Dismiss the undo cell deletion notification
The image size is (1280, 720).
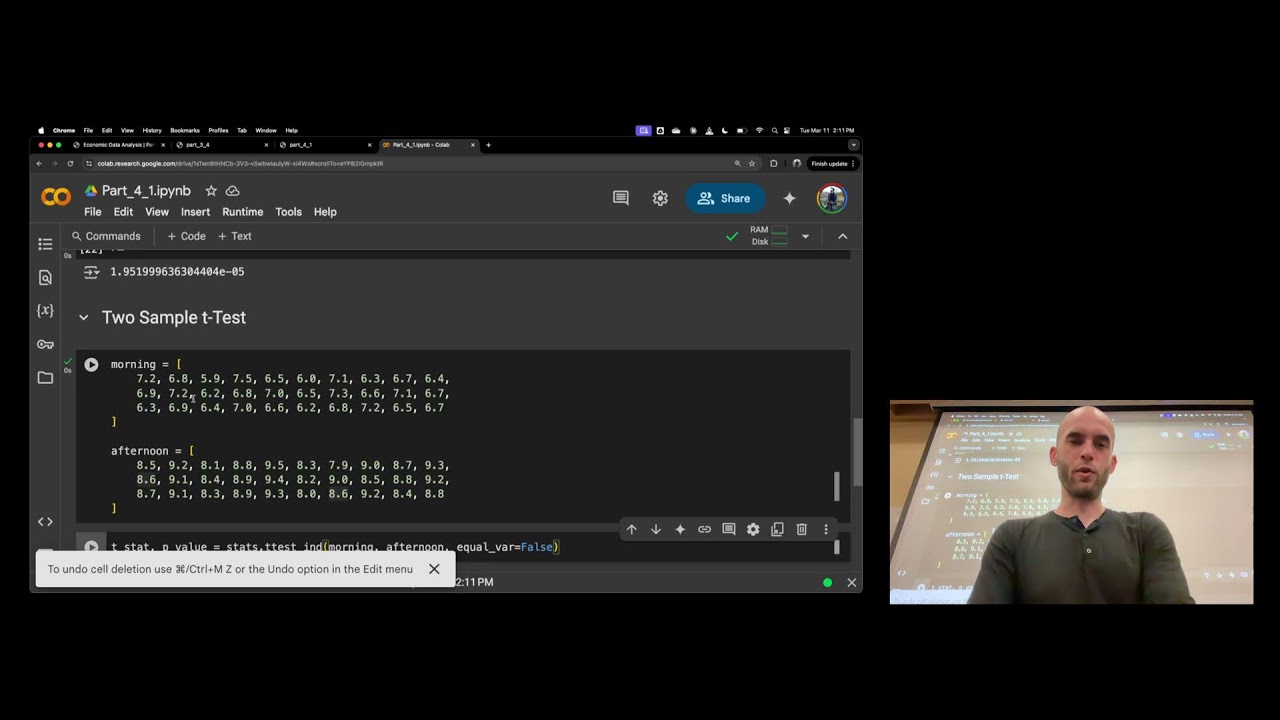click(434, 569)
